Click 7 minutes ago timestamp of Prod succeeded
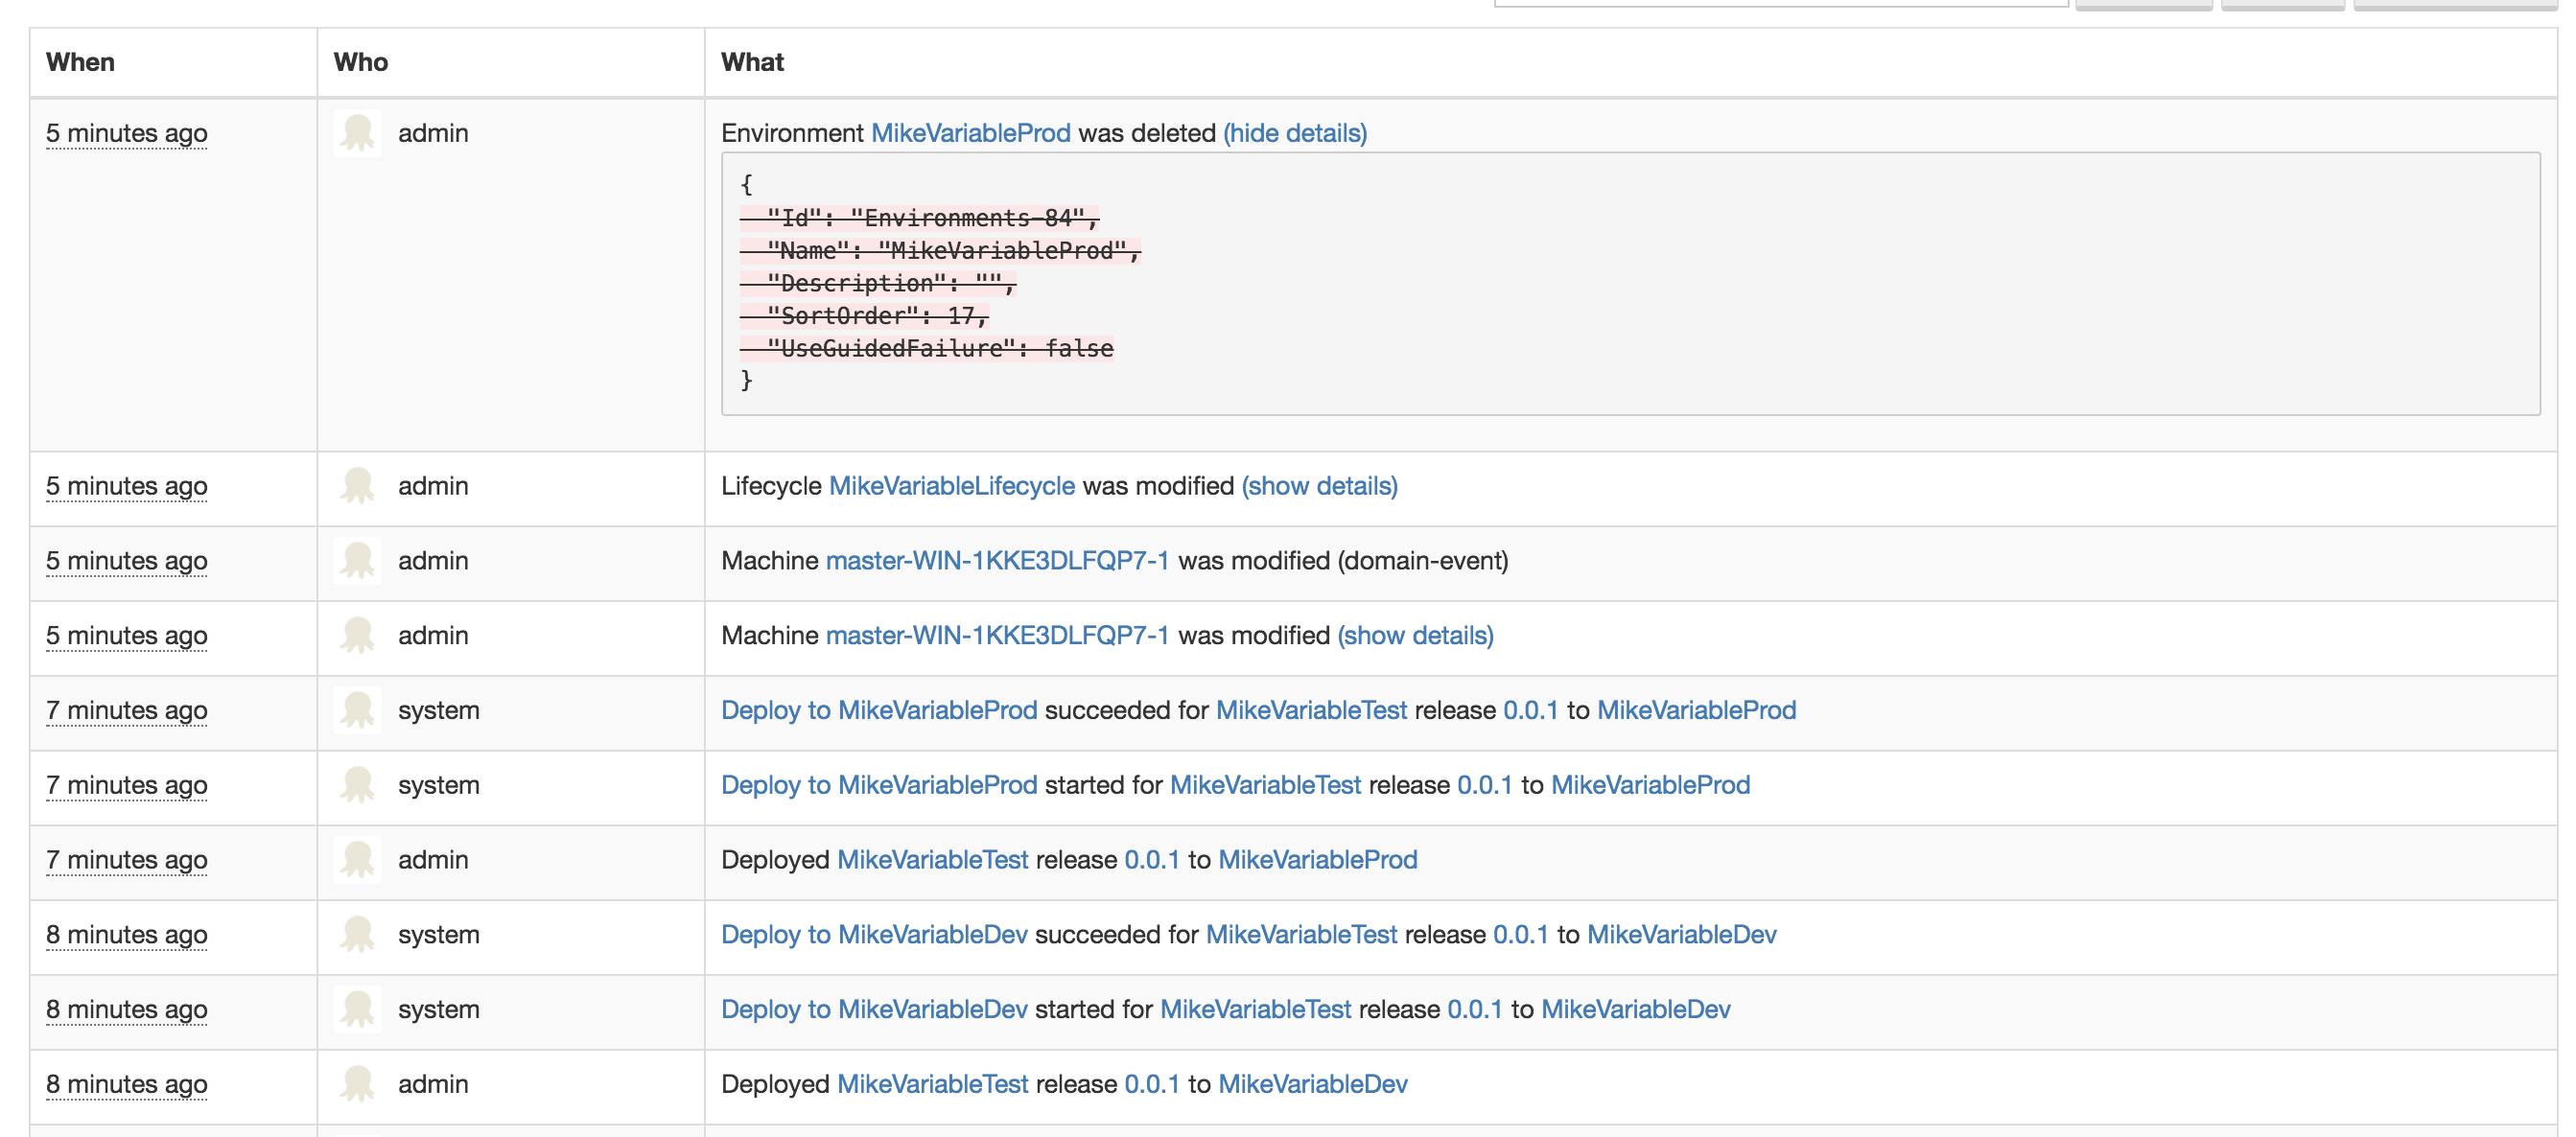 [x=127, y=710]
